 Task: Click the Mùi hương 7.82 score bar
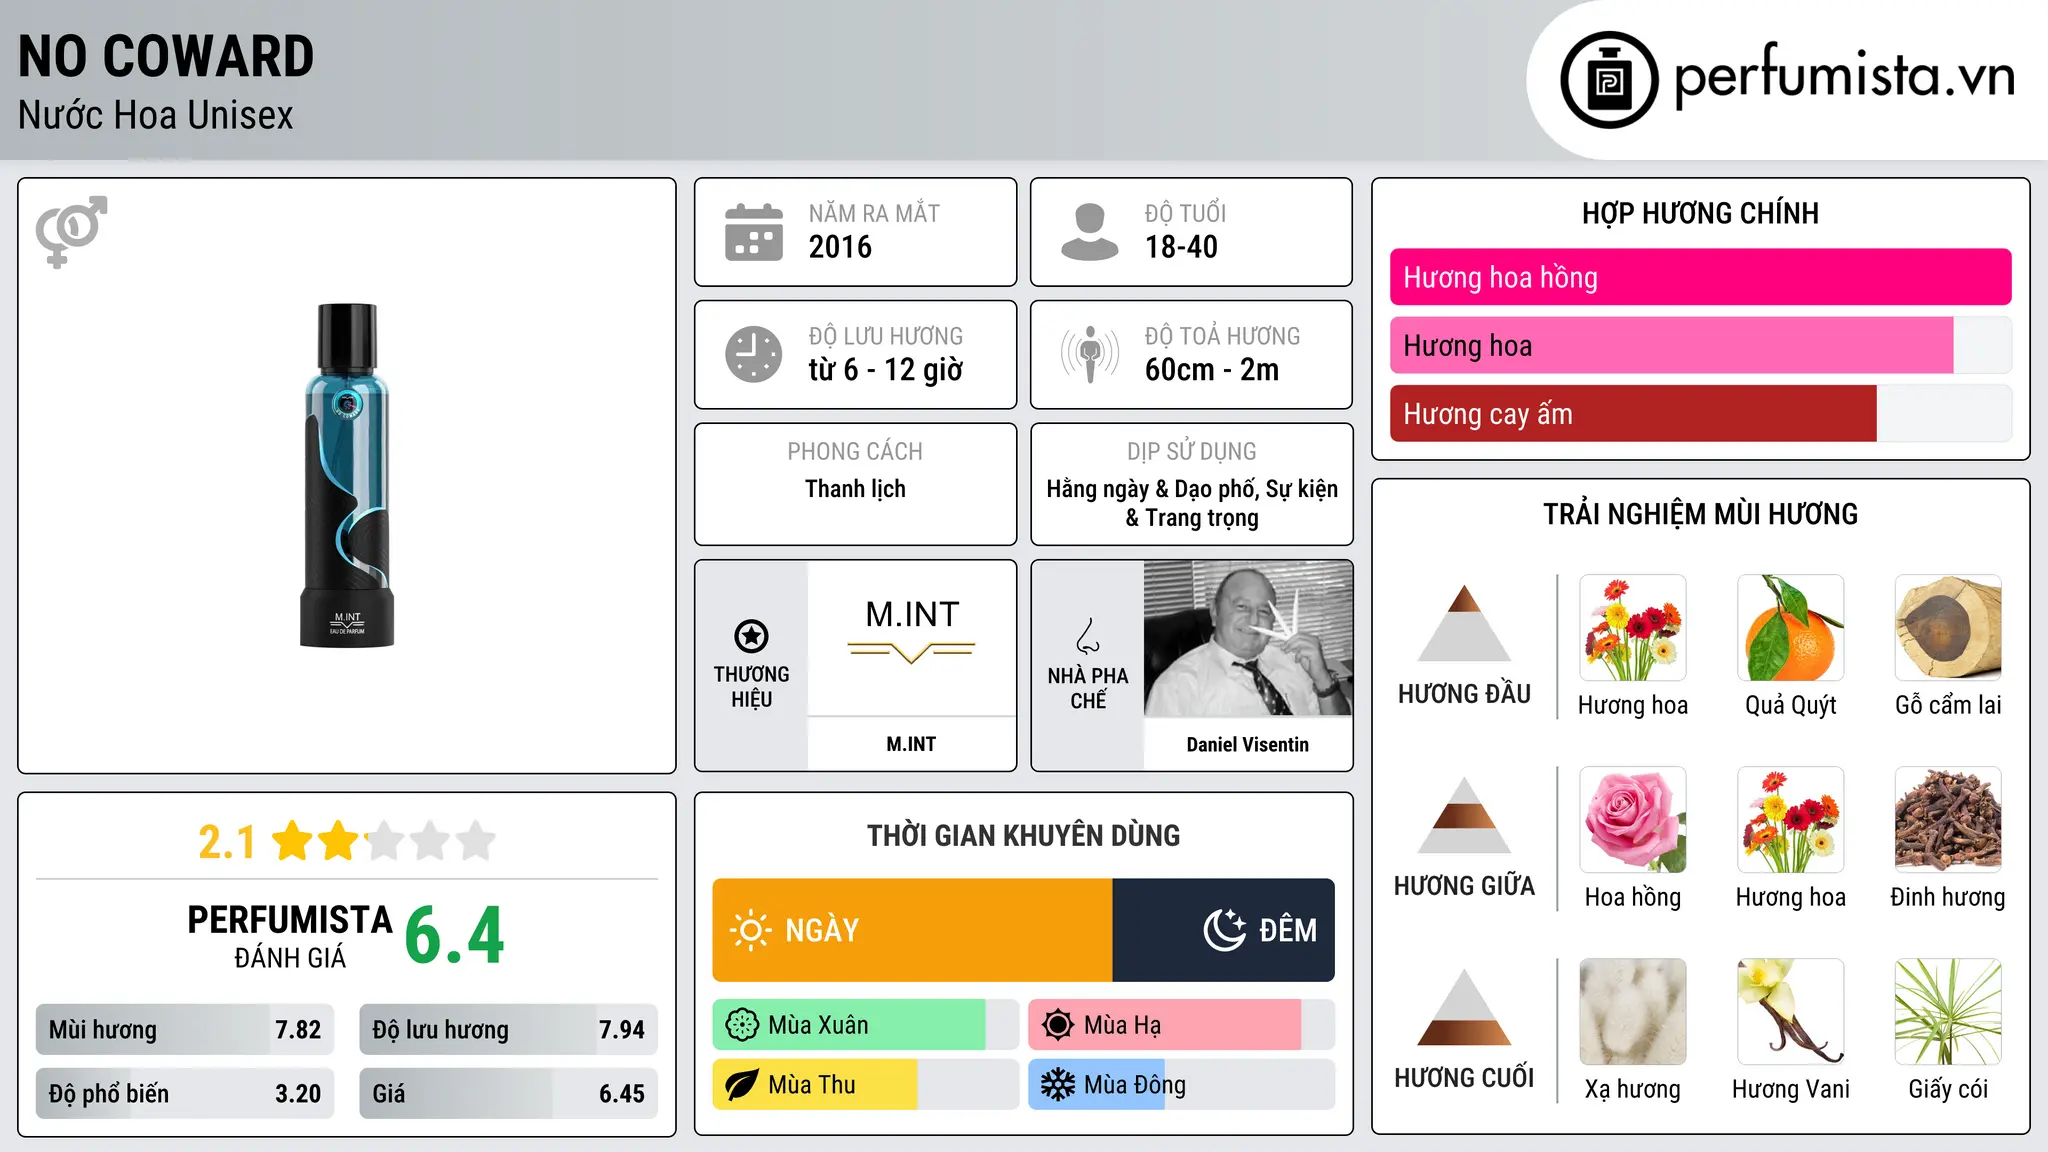point(185,1029)
